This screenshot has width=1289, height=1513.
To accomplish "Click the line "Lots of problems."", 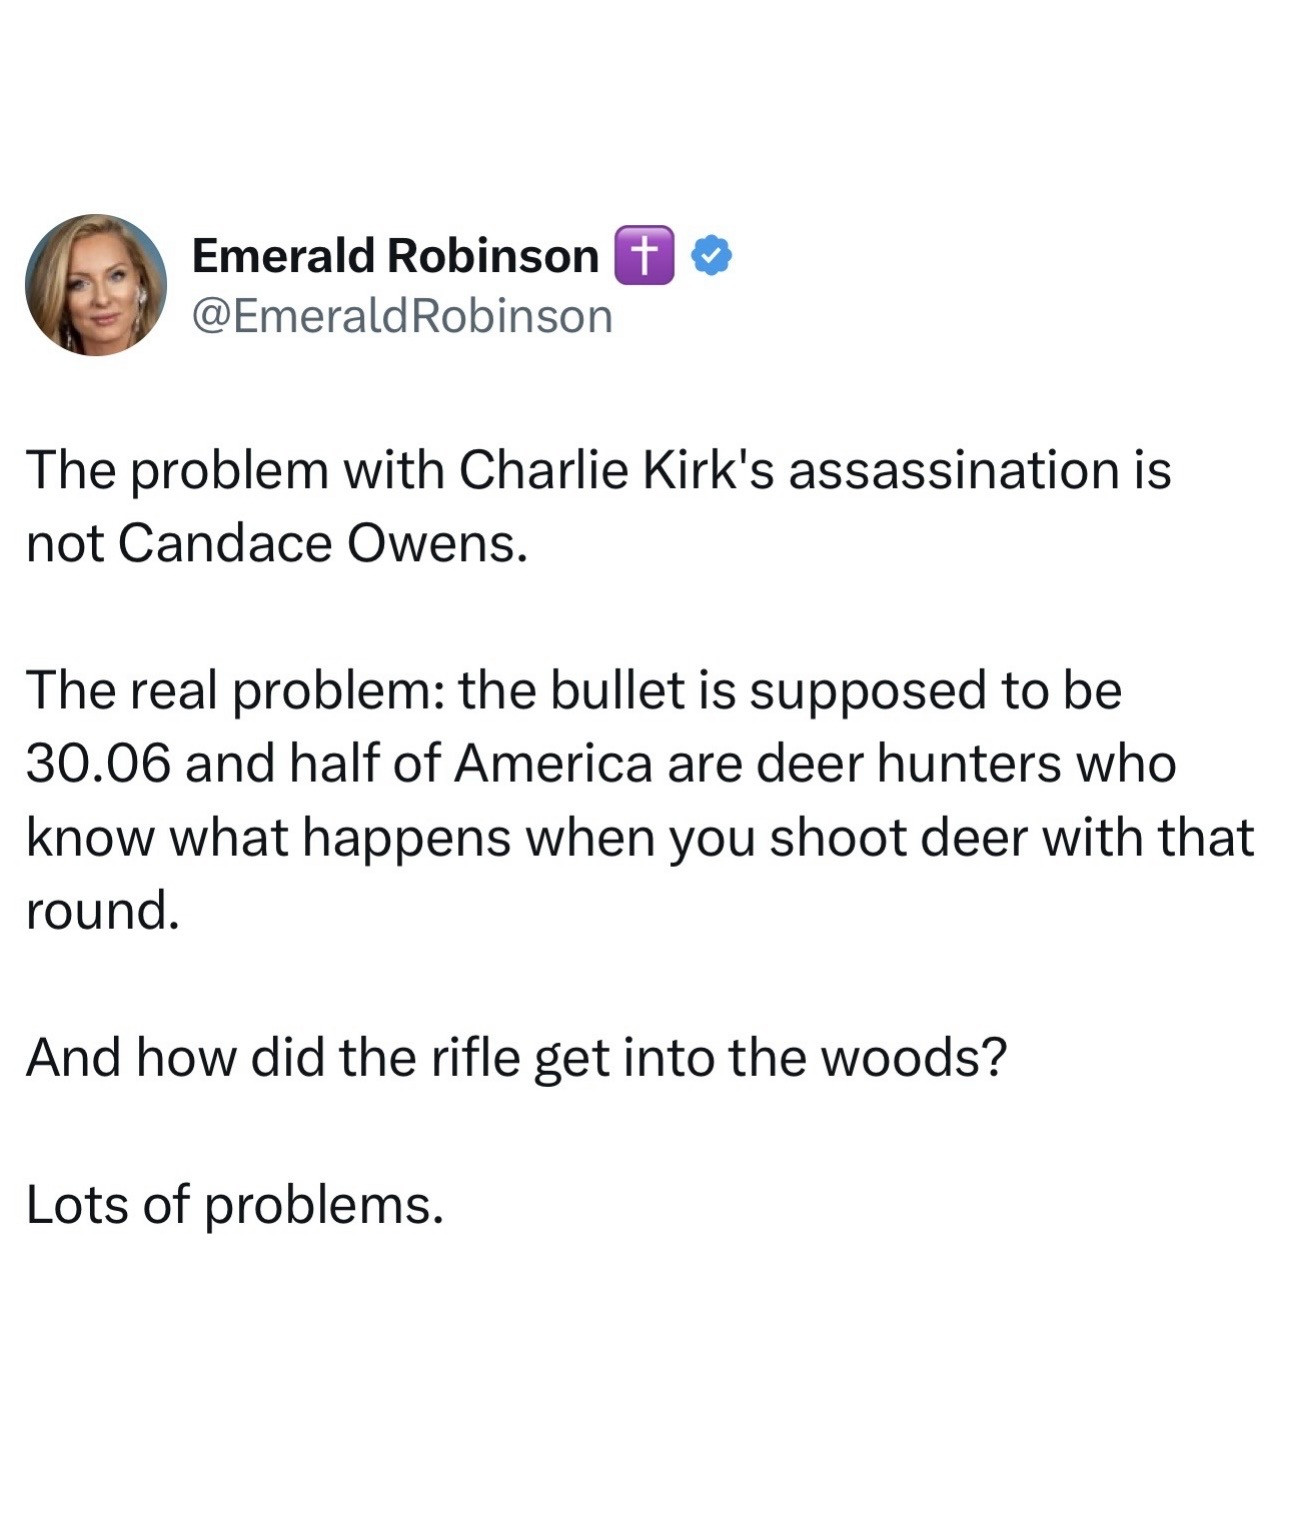I will (x=234, y=1205).
